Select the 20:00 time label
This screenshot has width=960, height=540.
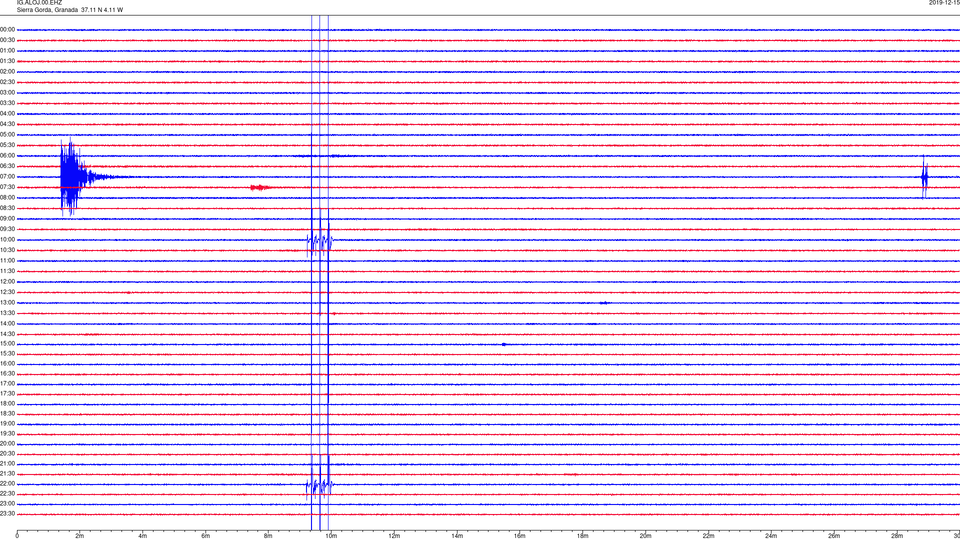[7, 443]
